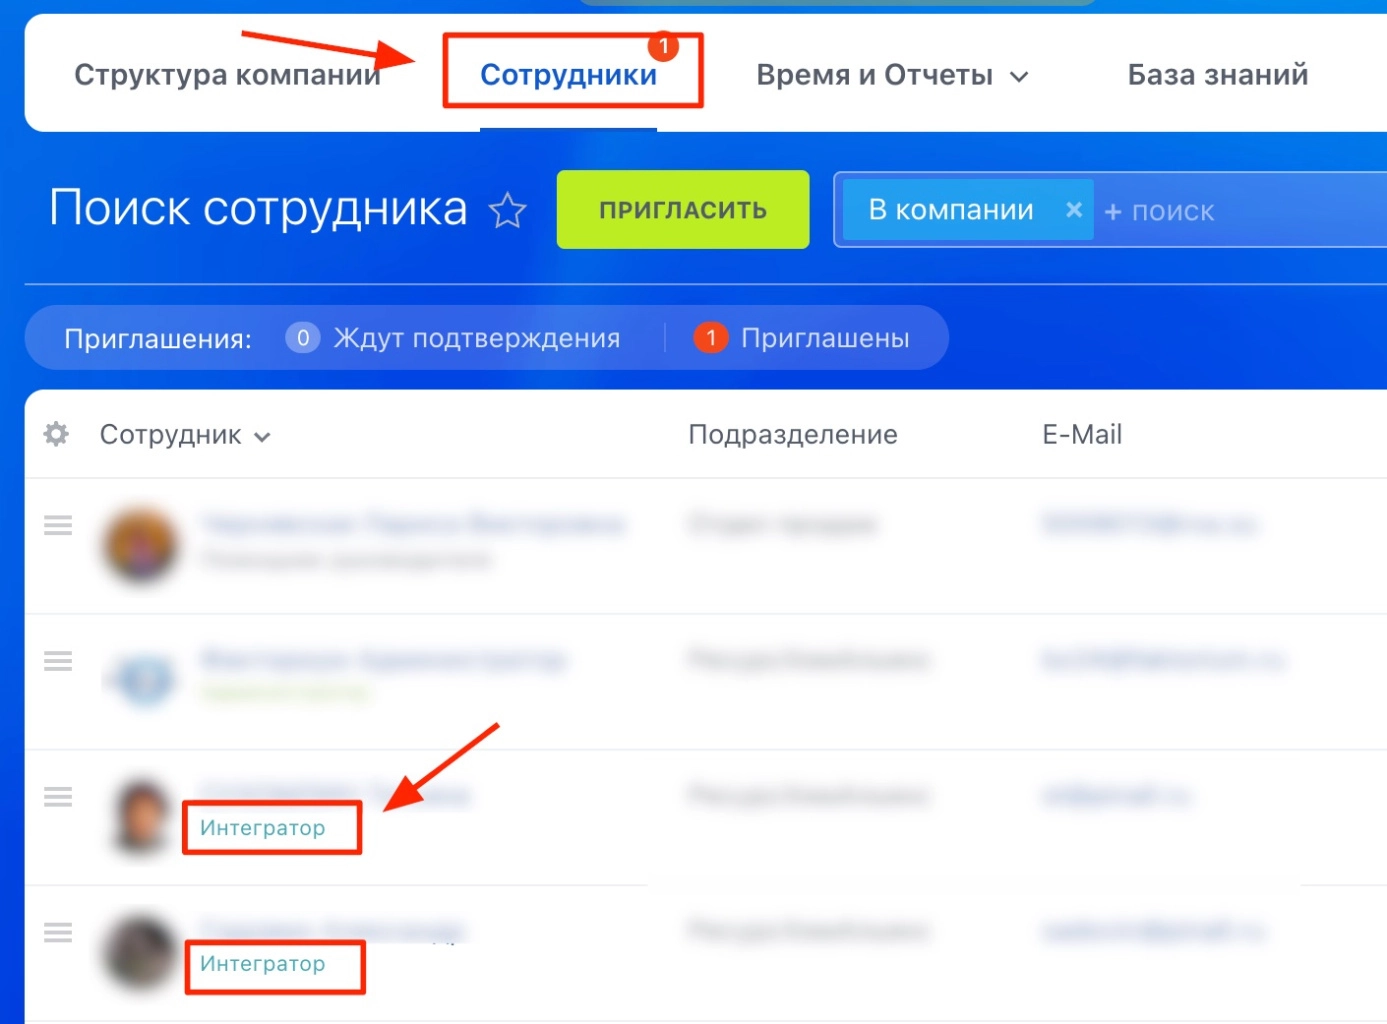Open row menu for first employee
Screen dimensions: 1387x1024
pyautogui.click(x=58, y=525)
